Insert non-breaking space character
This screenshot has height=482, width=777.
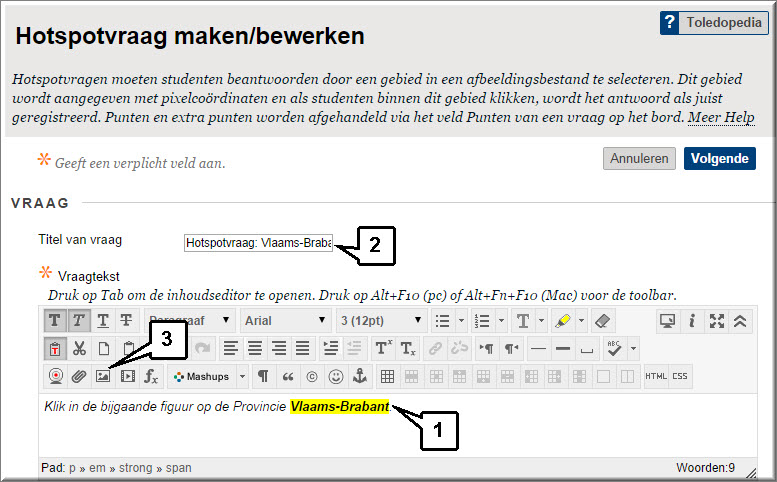click(587, 349)
